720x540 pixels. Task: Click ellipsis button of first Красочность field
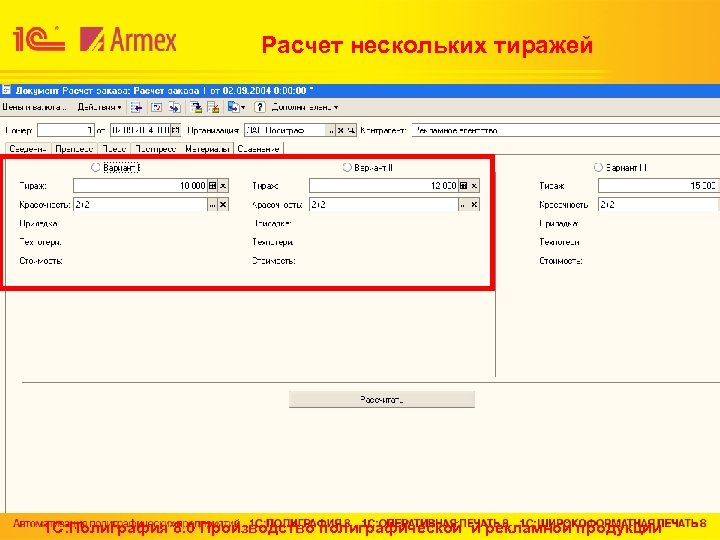[x=212, y=204]
